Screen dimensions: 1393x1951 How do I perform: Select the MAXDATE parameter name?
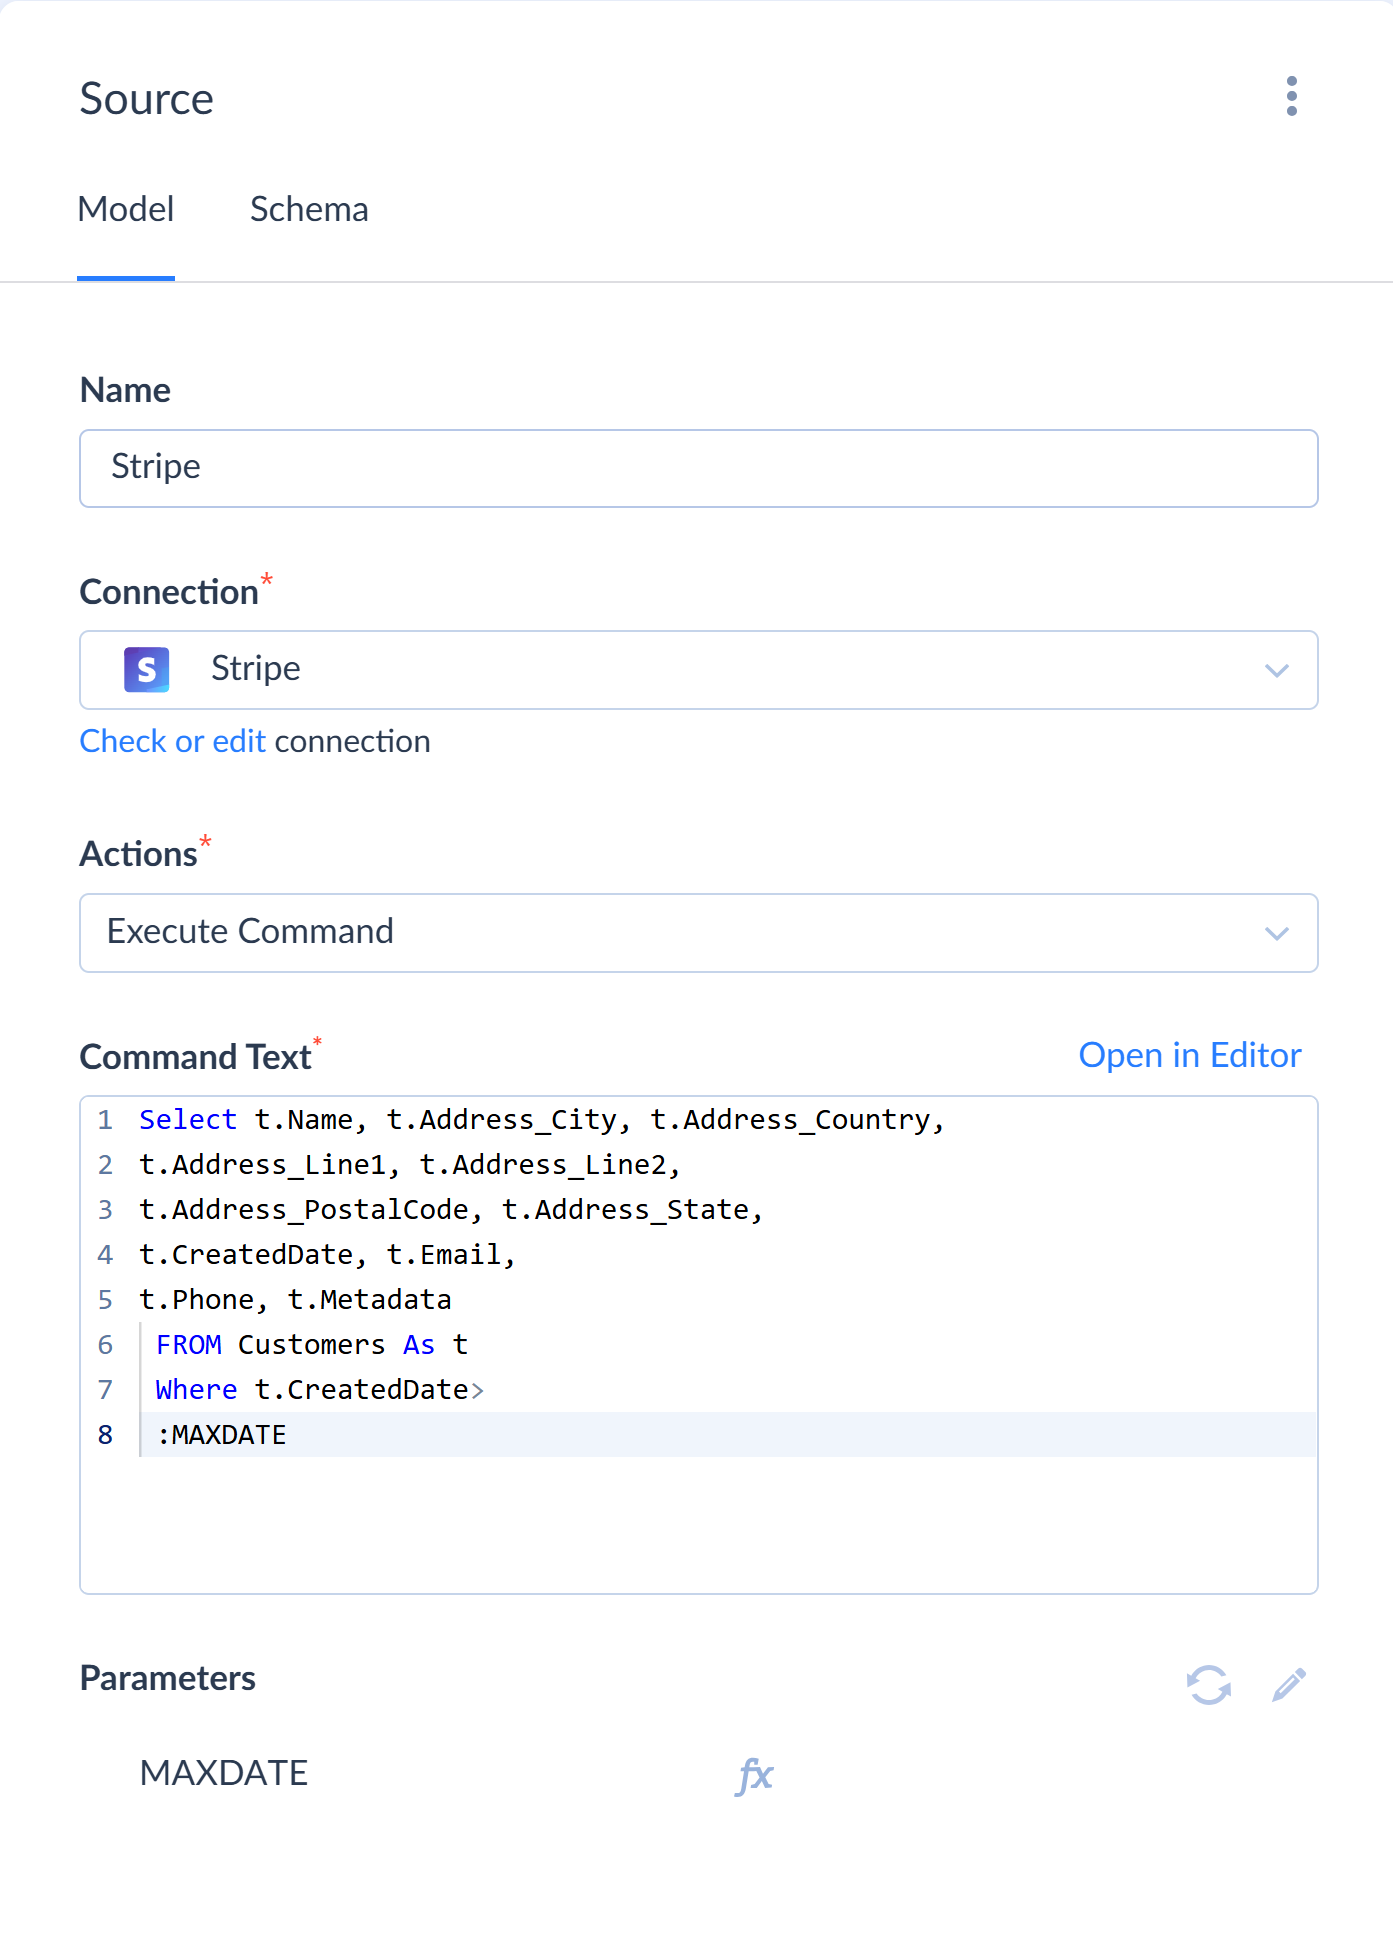[224, 1773]
